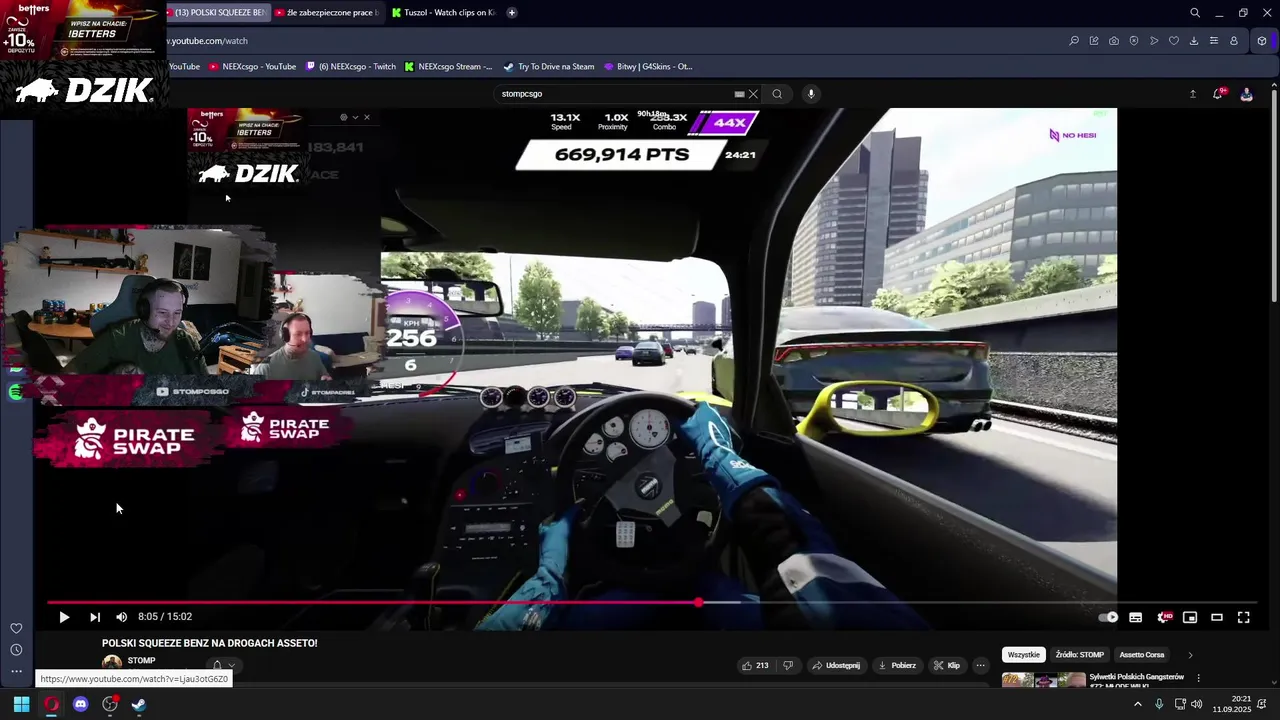Open Opera easy setup sliders
1280x720 pixels.
tap(1214, 41)
